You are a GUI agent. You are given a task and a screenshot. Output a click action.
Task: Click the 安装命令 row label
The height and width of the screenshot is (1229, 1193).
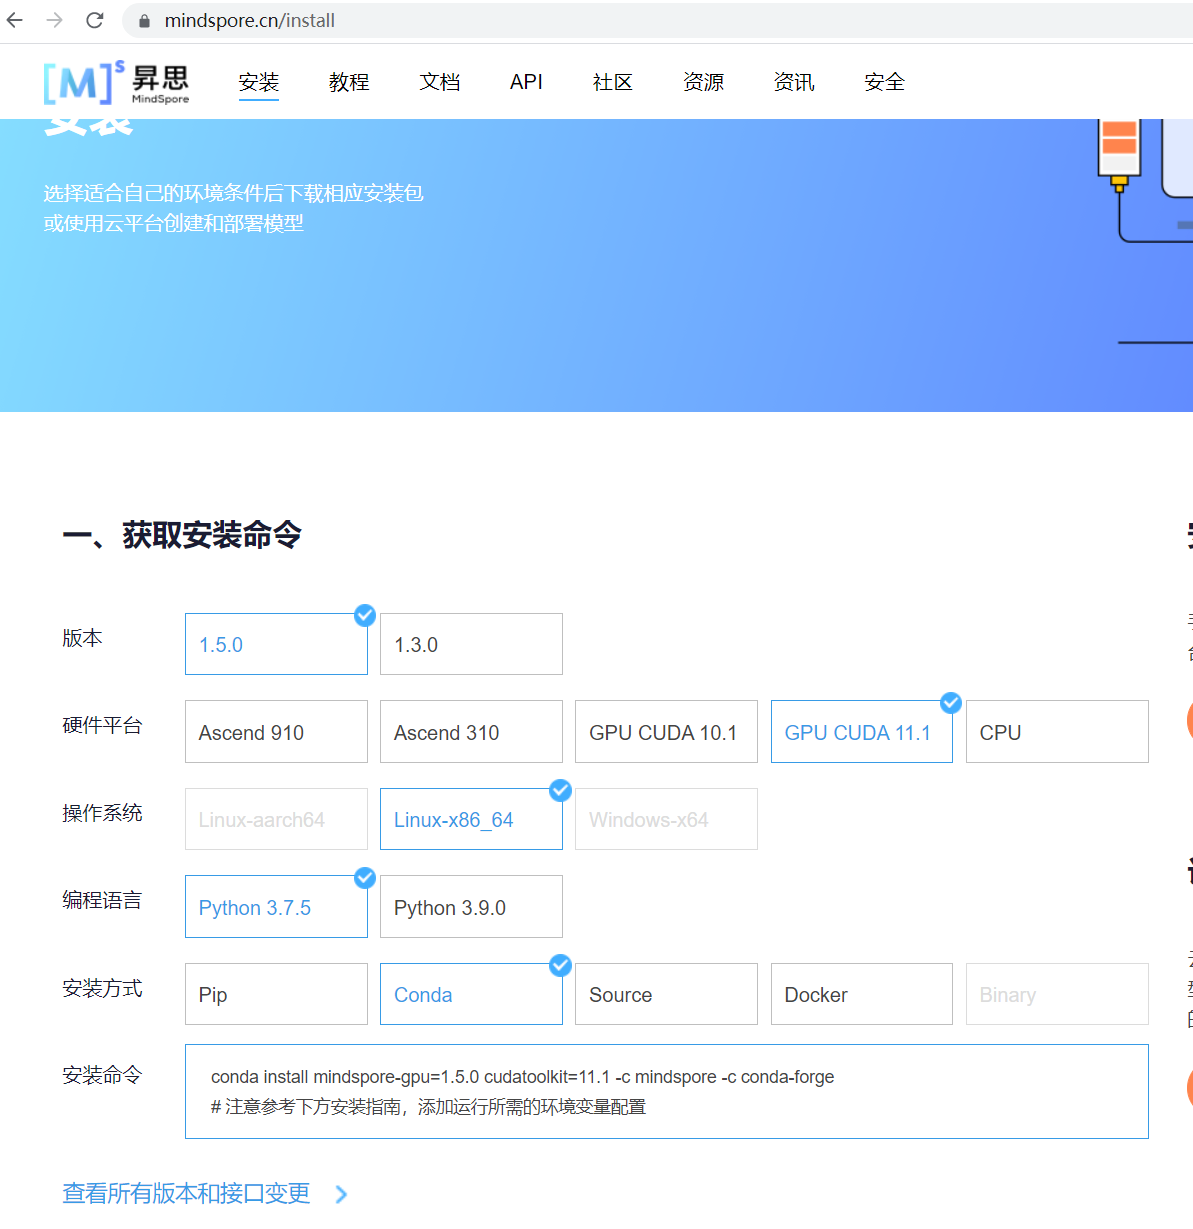point(102,1075)
